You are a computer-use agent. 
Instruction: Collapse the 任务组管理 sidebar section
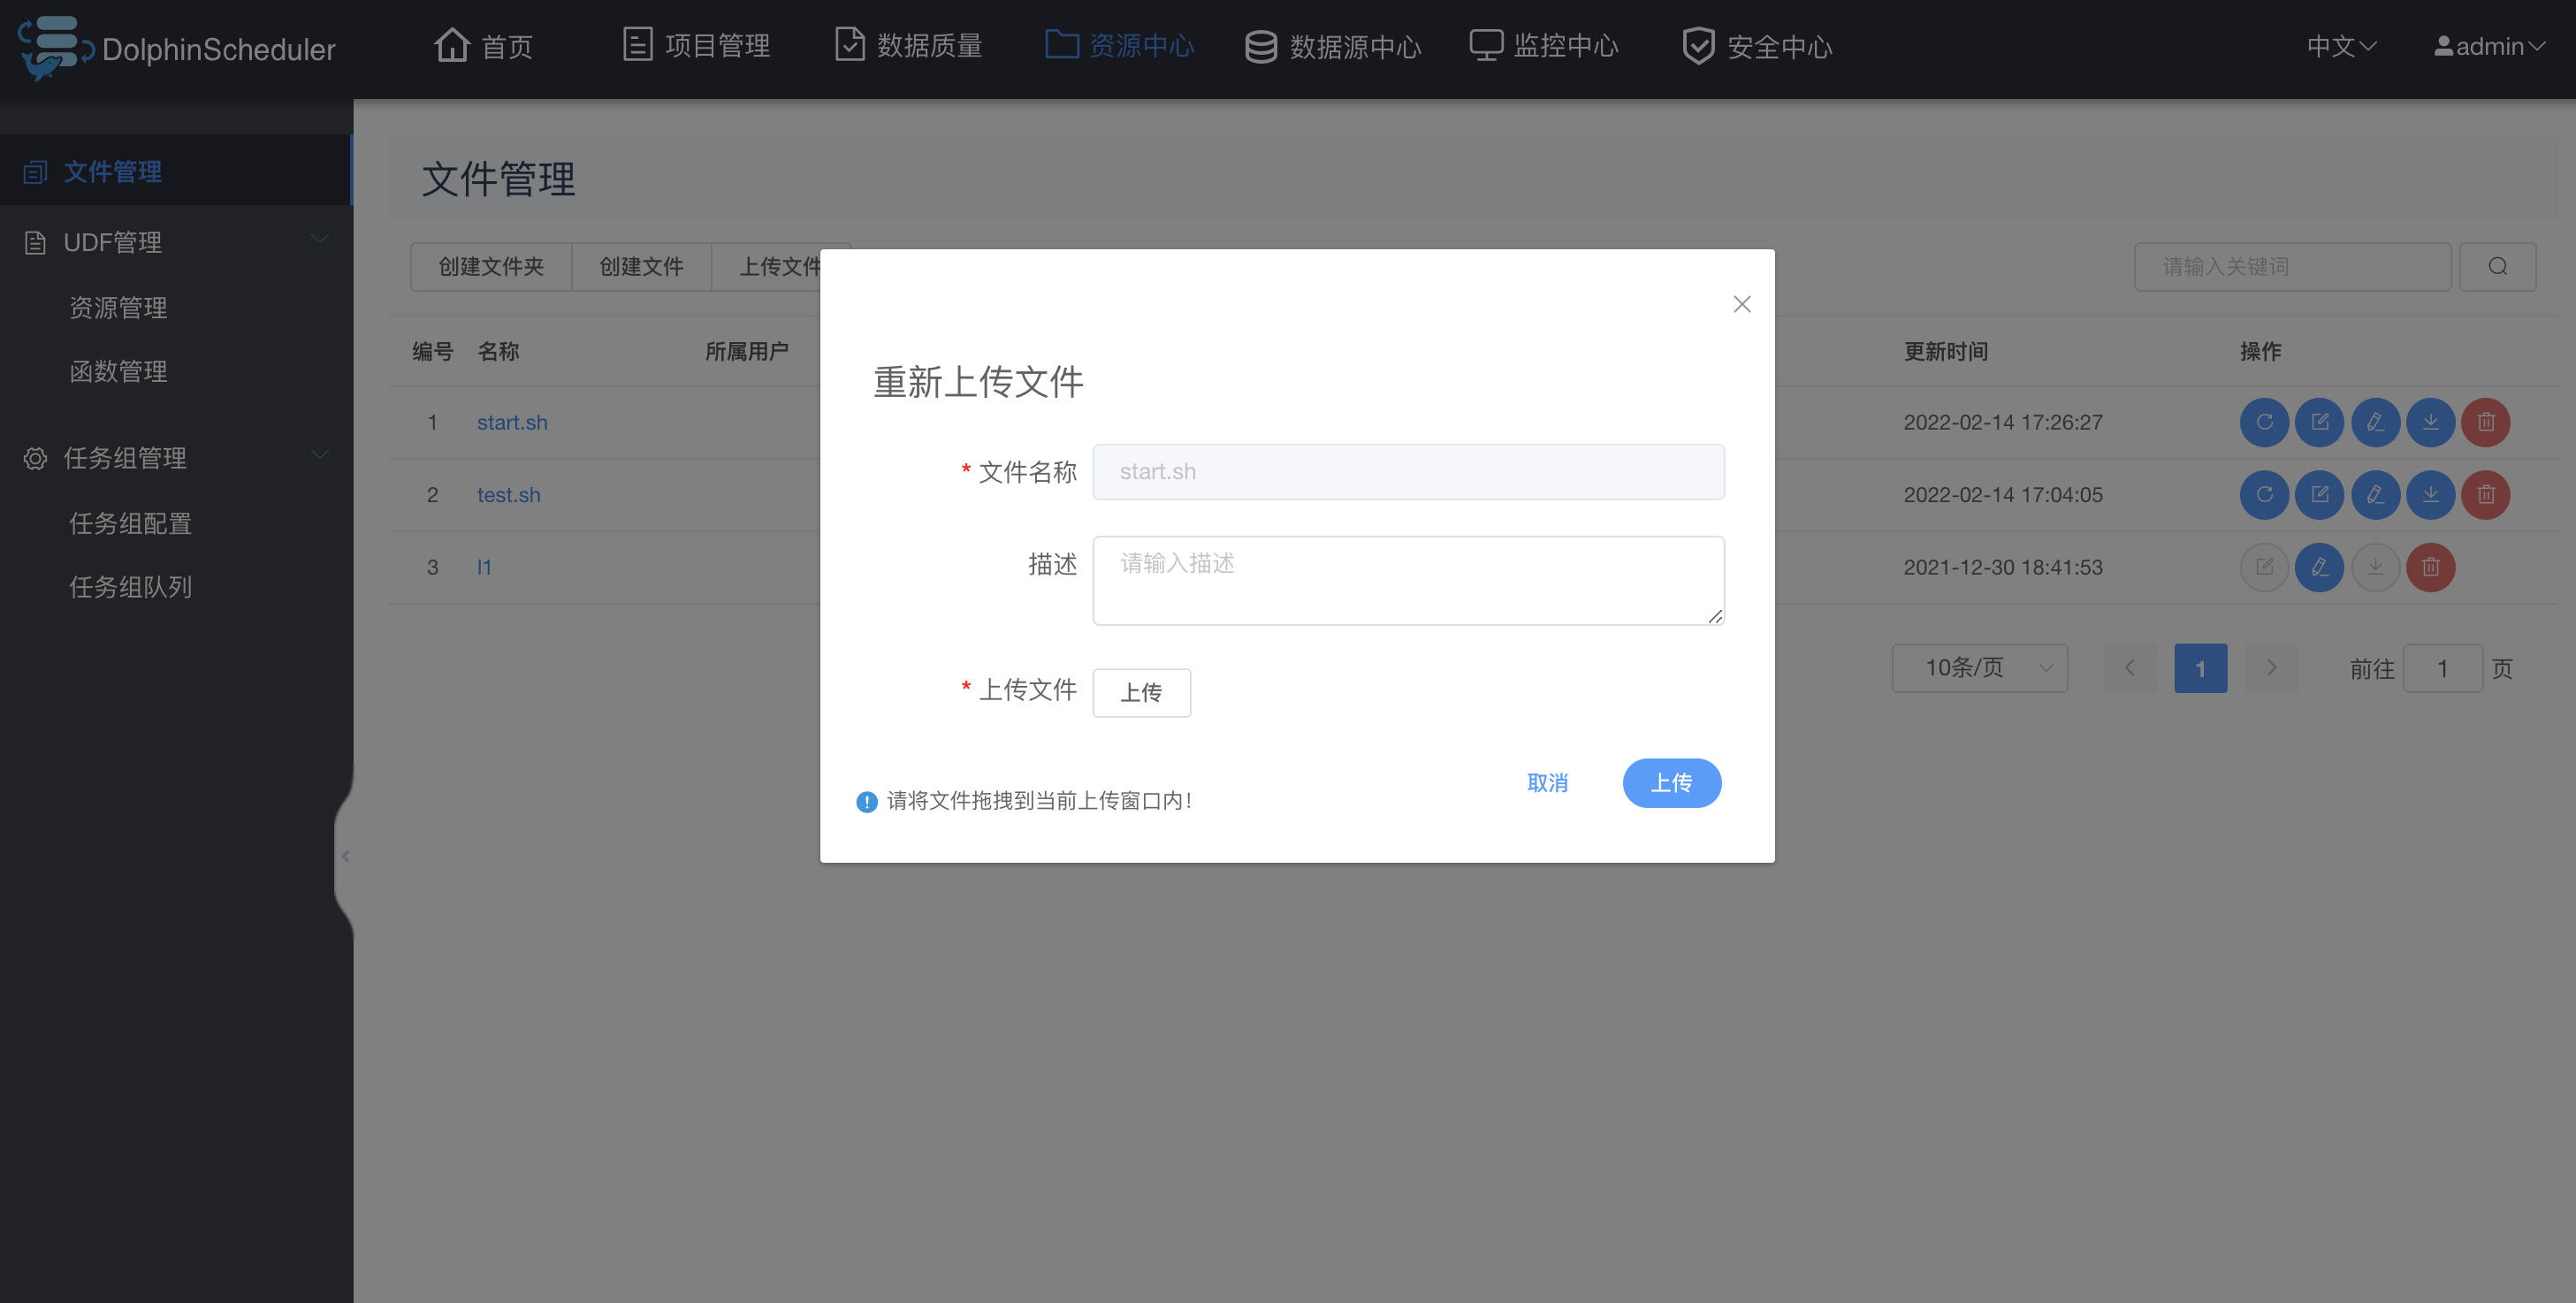176,458
